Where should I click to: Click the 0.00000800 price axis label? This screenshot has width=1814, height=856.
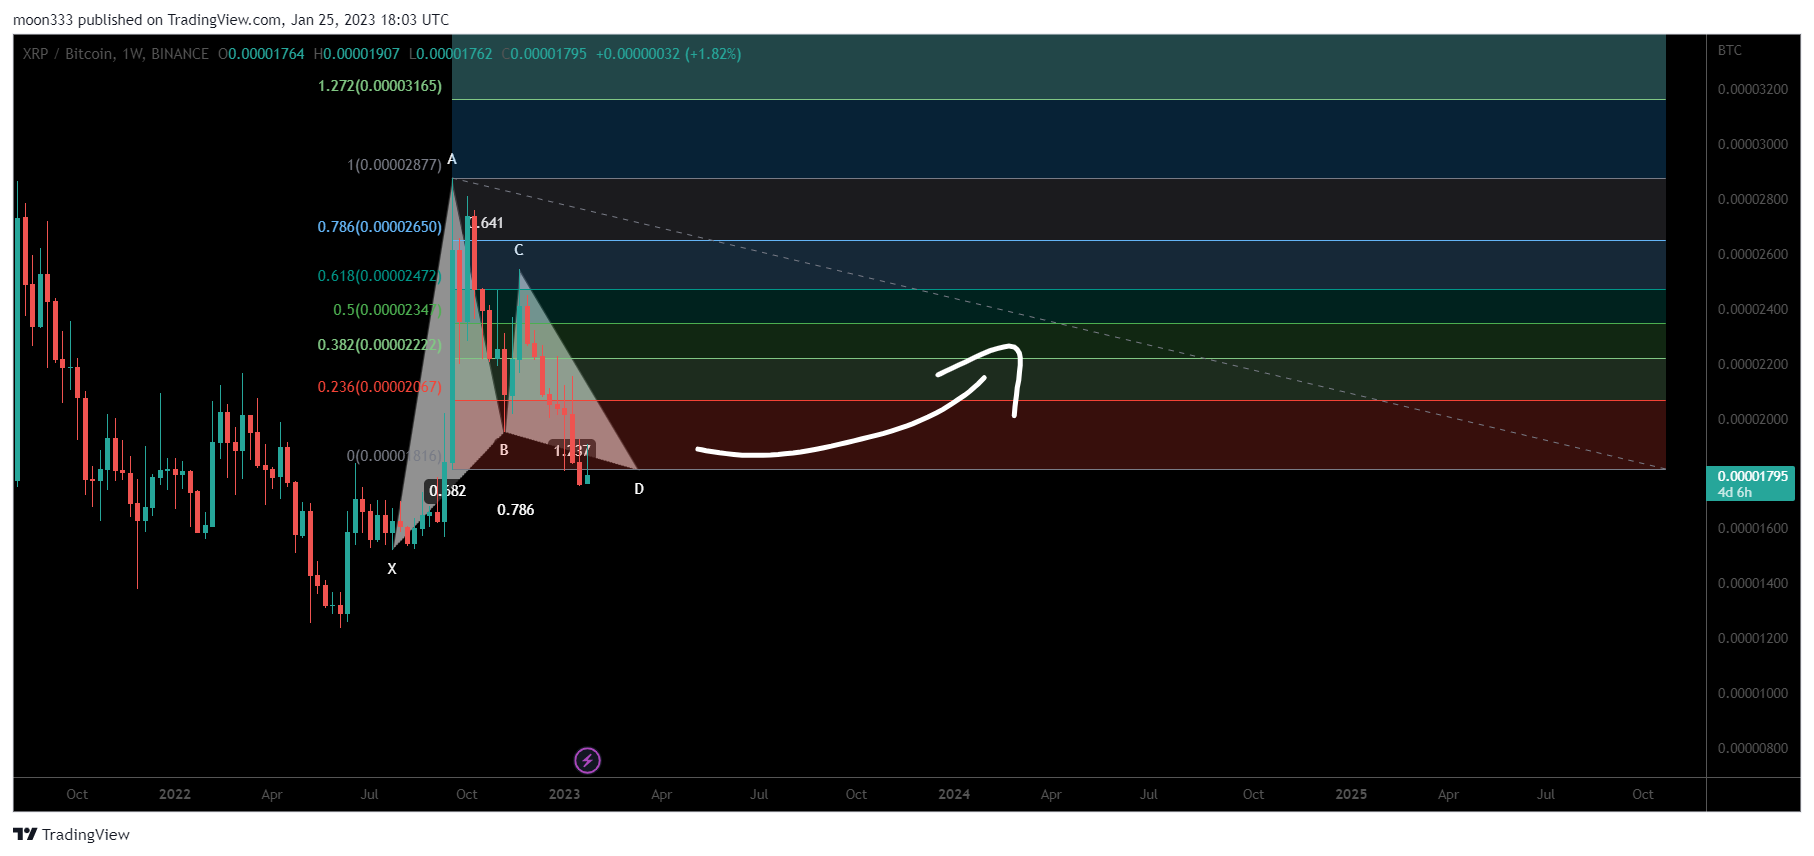click(x=1753, y=748)
